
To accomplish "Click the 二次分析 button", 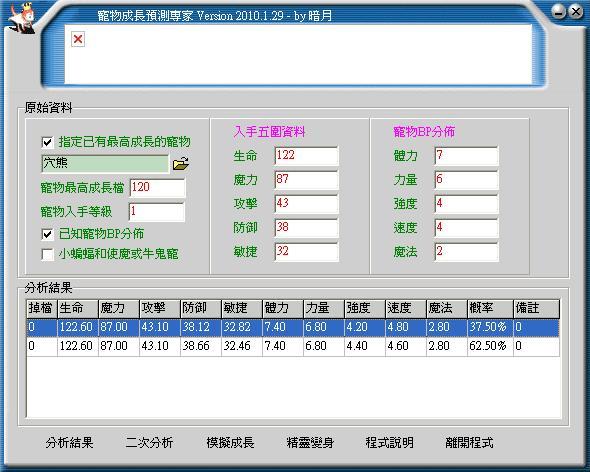I will (x=149, y=443).
